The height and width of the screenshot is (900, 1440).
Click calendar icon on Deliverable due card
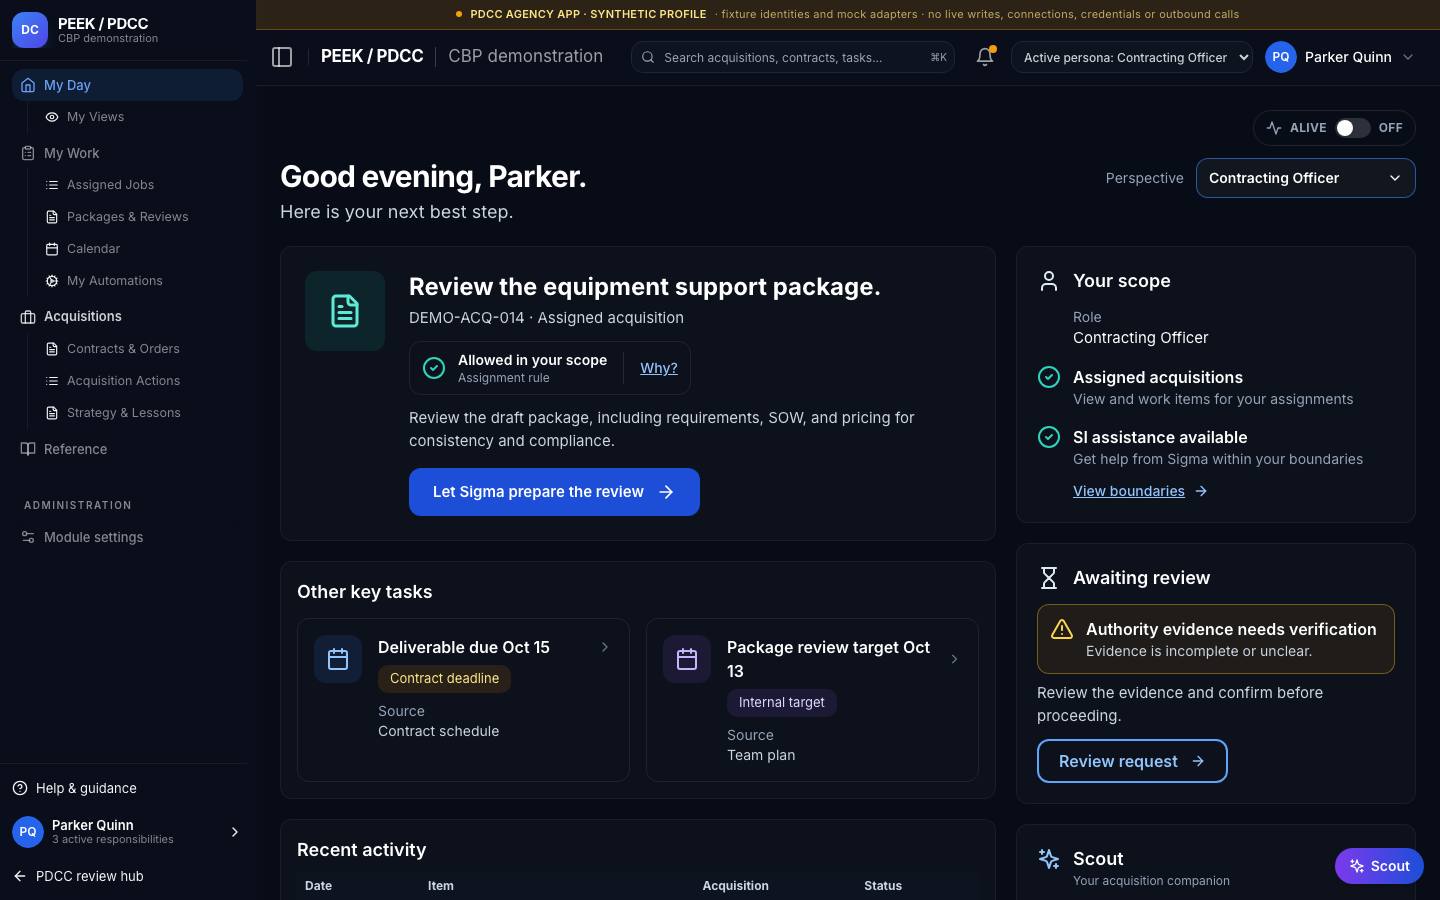338,659
